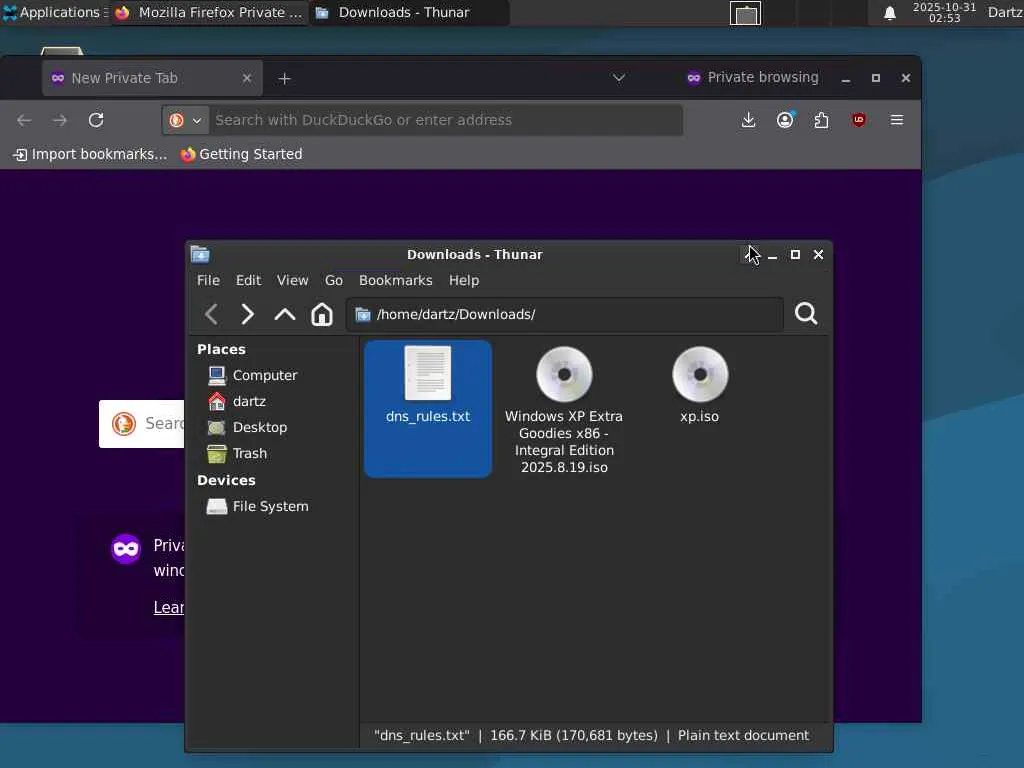This screenshot has height=768, width=1024.
Task: Click Firefox forward arrow
Action: (x=59, y=120)
